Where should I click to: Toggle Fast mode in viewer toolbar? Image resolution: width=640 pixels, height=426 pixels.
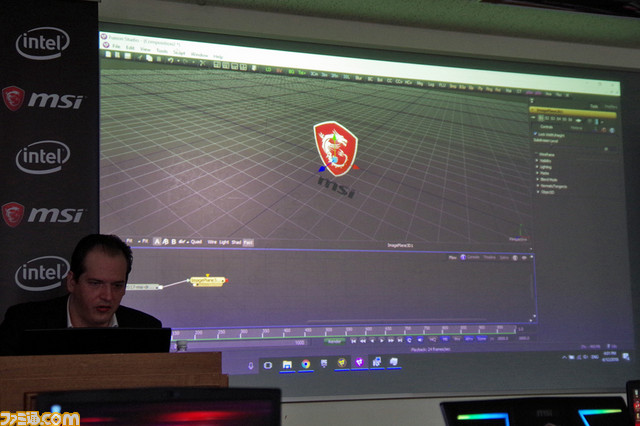pos(248,243)
